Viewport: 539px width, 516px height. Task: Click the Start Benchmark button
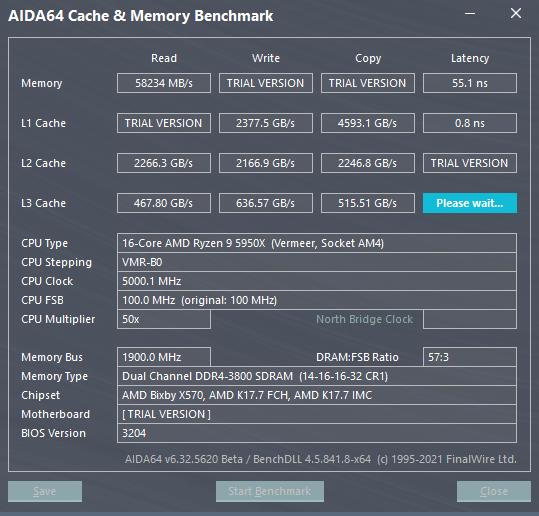pyautogui.click(x=270, y=491)
